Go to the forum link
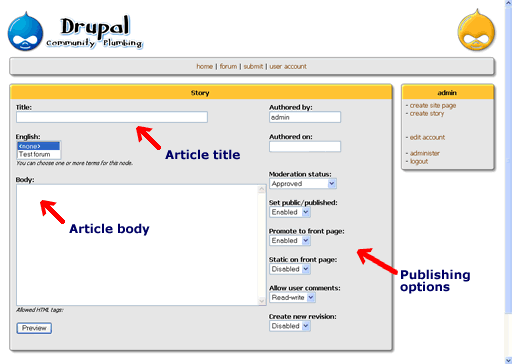Image resolution: width=512 pixels, height=364 pixels. point(228,66)
